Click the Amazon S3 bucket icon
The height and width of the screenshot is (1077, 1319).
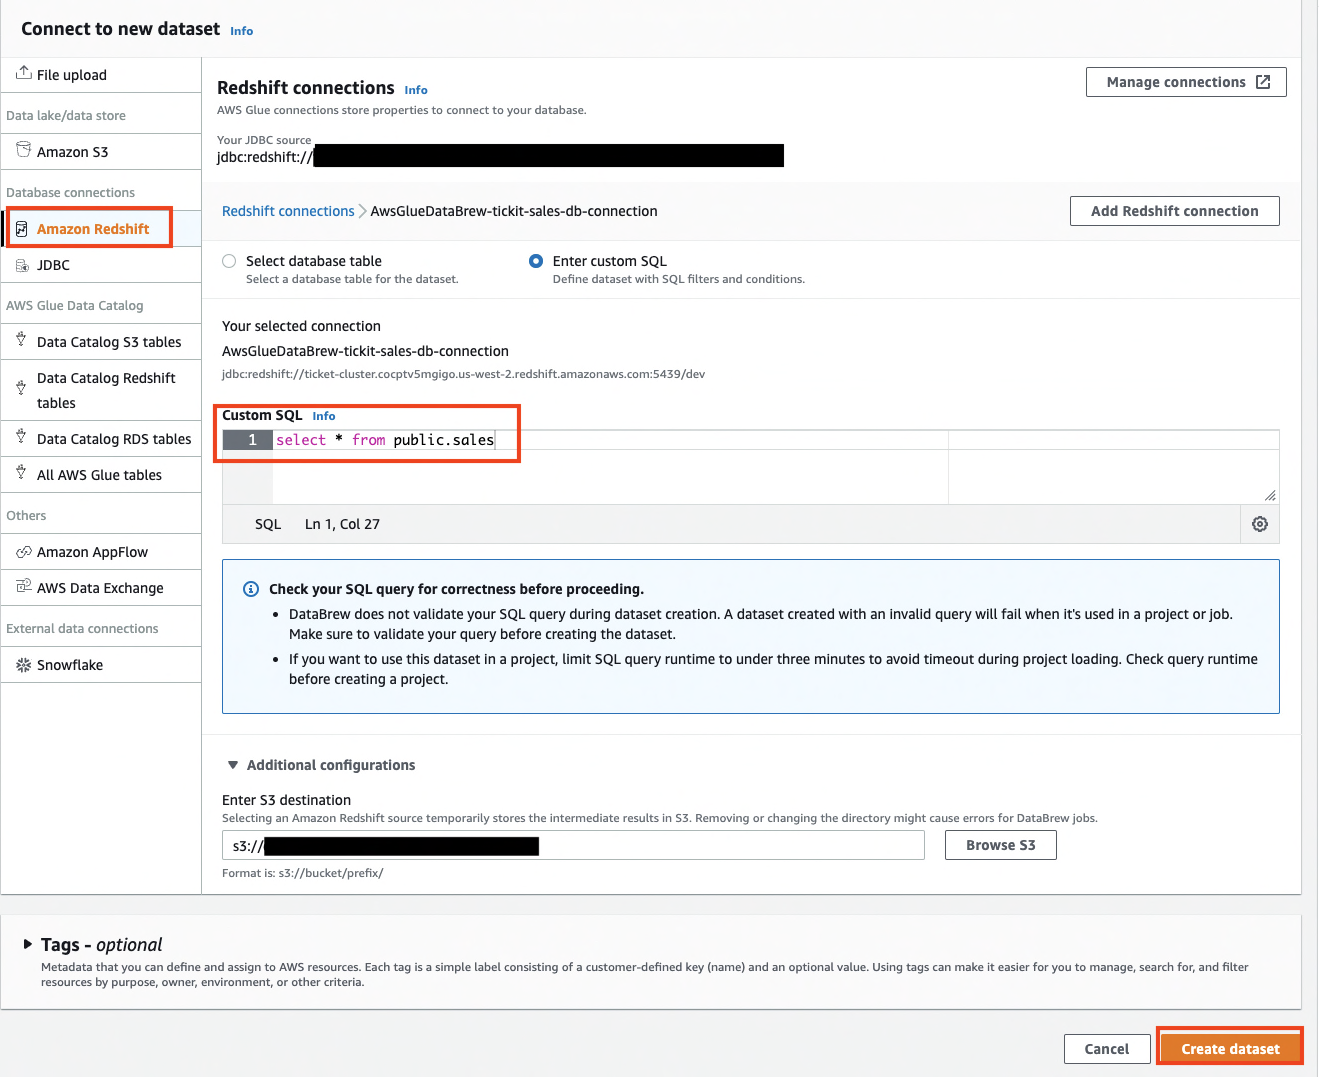[x=23, y=150]
